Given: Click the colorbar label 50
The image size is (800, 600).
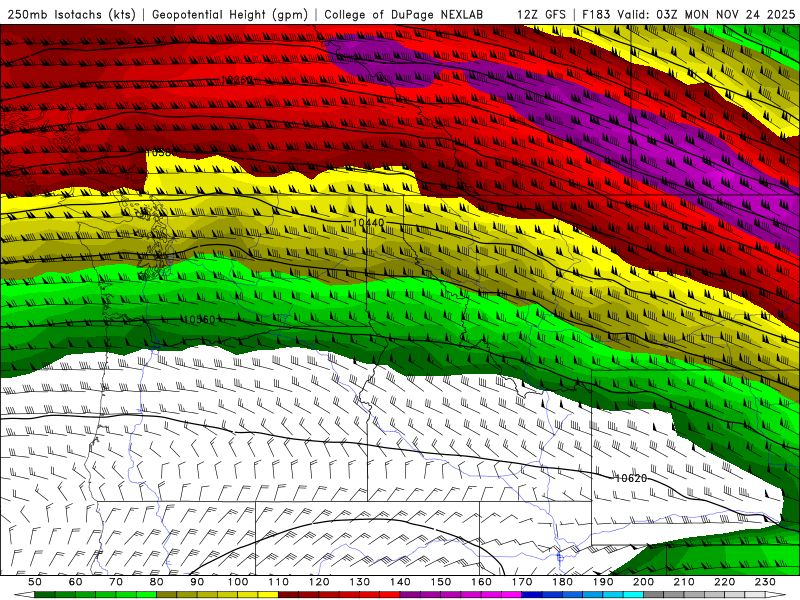Looking at the screenshot, I should point(35,582).
